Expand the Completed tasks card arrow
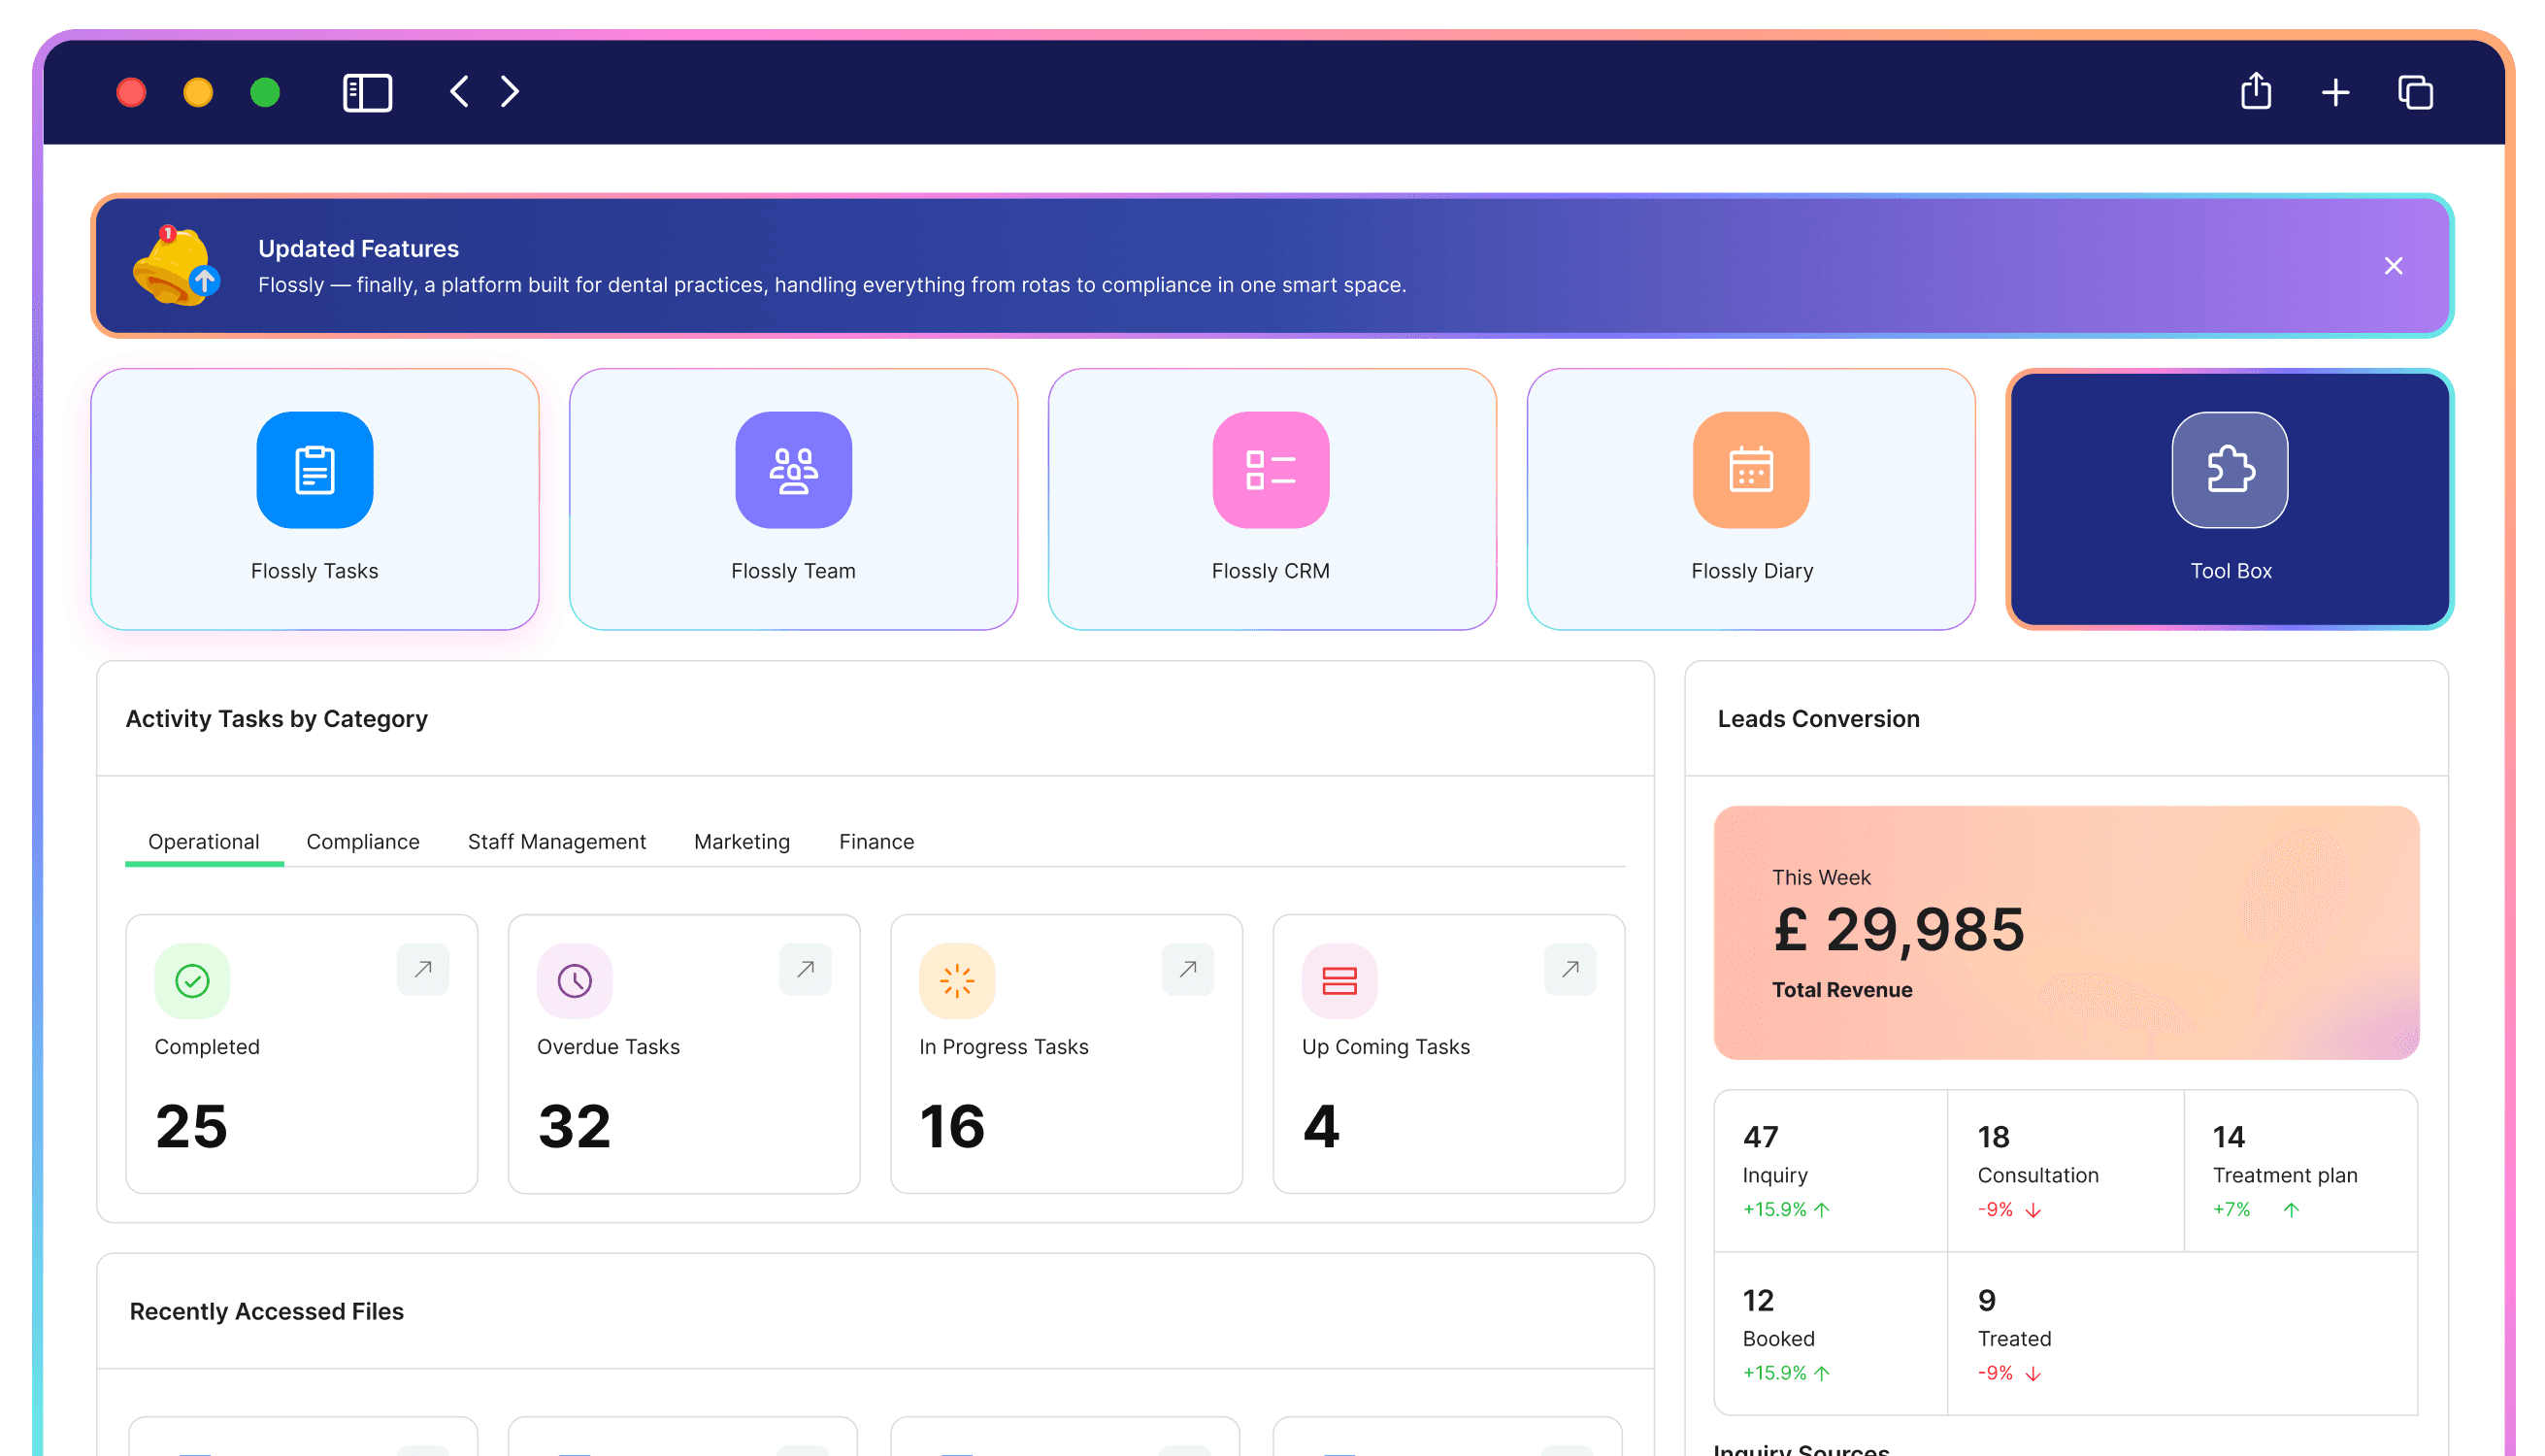This screenshot has width=2545, height=1456. tap(423, 969)
